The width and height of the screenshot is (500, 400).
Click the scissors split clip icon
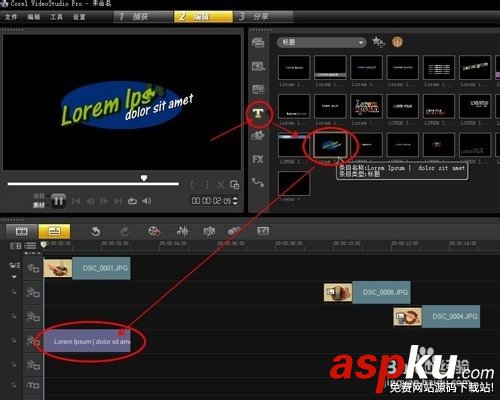click(220, 185)
